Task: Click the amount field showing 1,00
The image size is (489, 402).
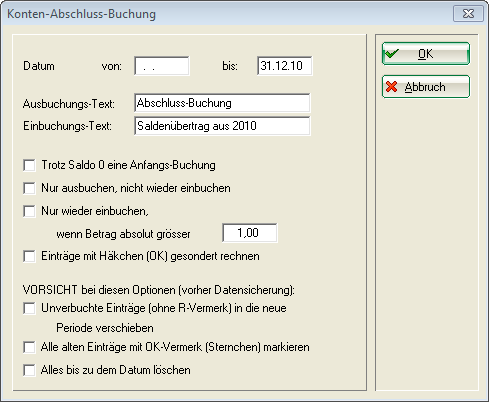Action: coord(250,233)
